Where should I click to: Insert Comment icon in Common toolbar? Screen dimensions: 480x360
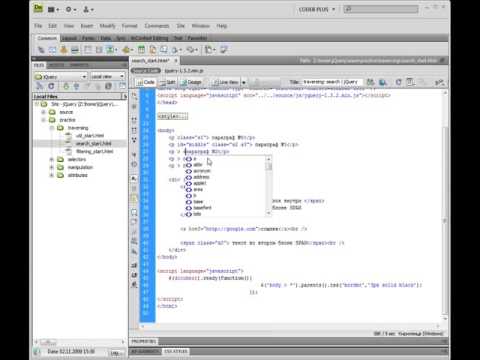pos(163,50)
